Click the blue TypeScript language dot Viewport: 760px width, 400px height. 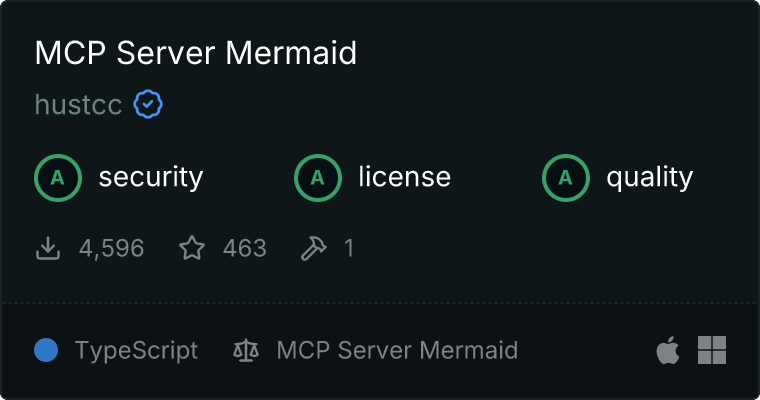click(46, 350)
